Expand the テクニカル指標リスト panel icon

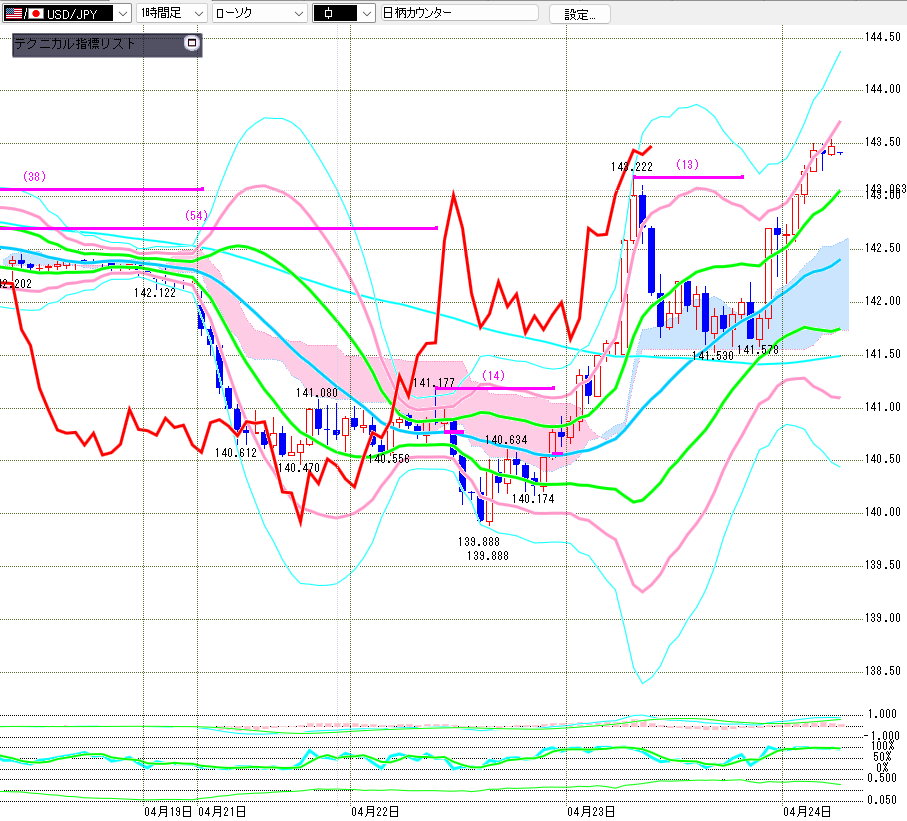(x=192, y=43)
